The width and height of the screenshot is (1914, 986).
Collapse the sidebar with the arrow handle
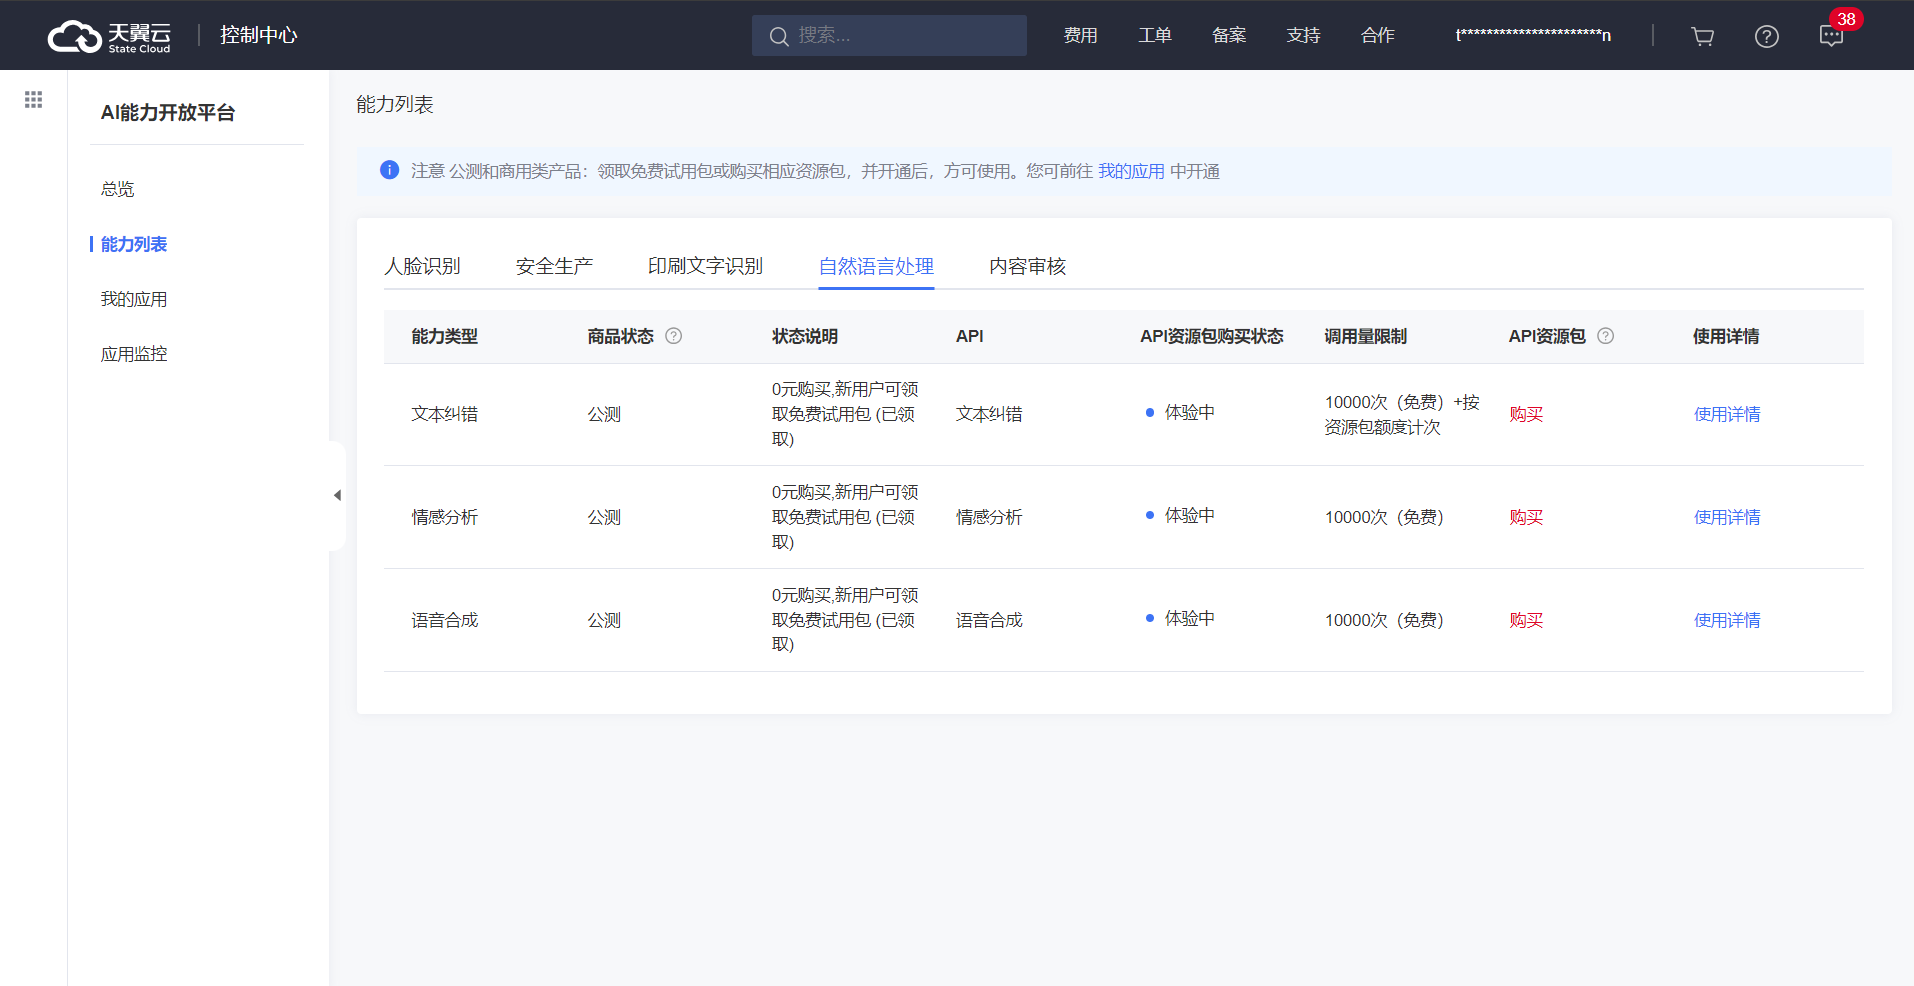[x=337, y=495]
